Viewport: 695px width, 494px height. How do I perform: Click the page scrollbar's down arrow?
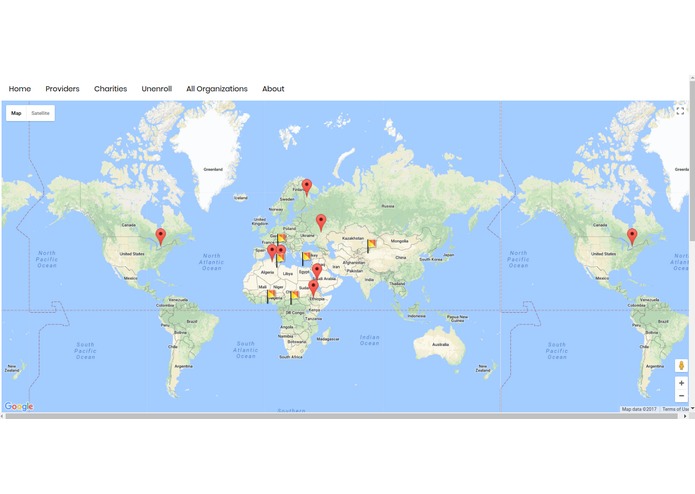[x=692, y=408]
